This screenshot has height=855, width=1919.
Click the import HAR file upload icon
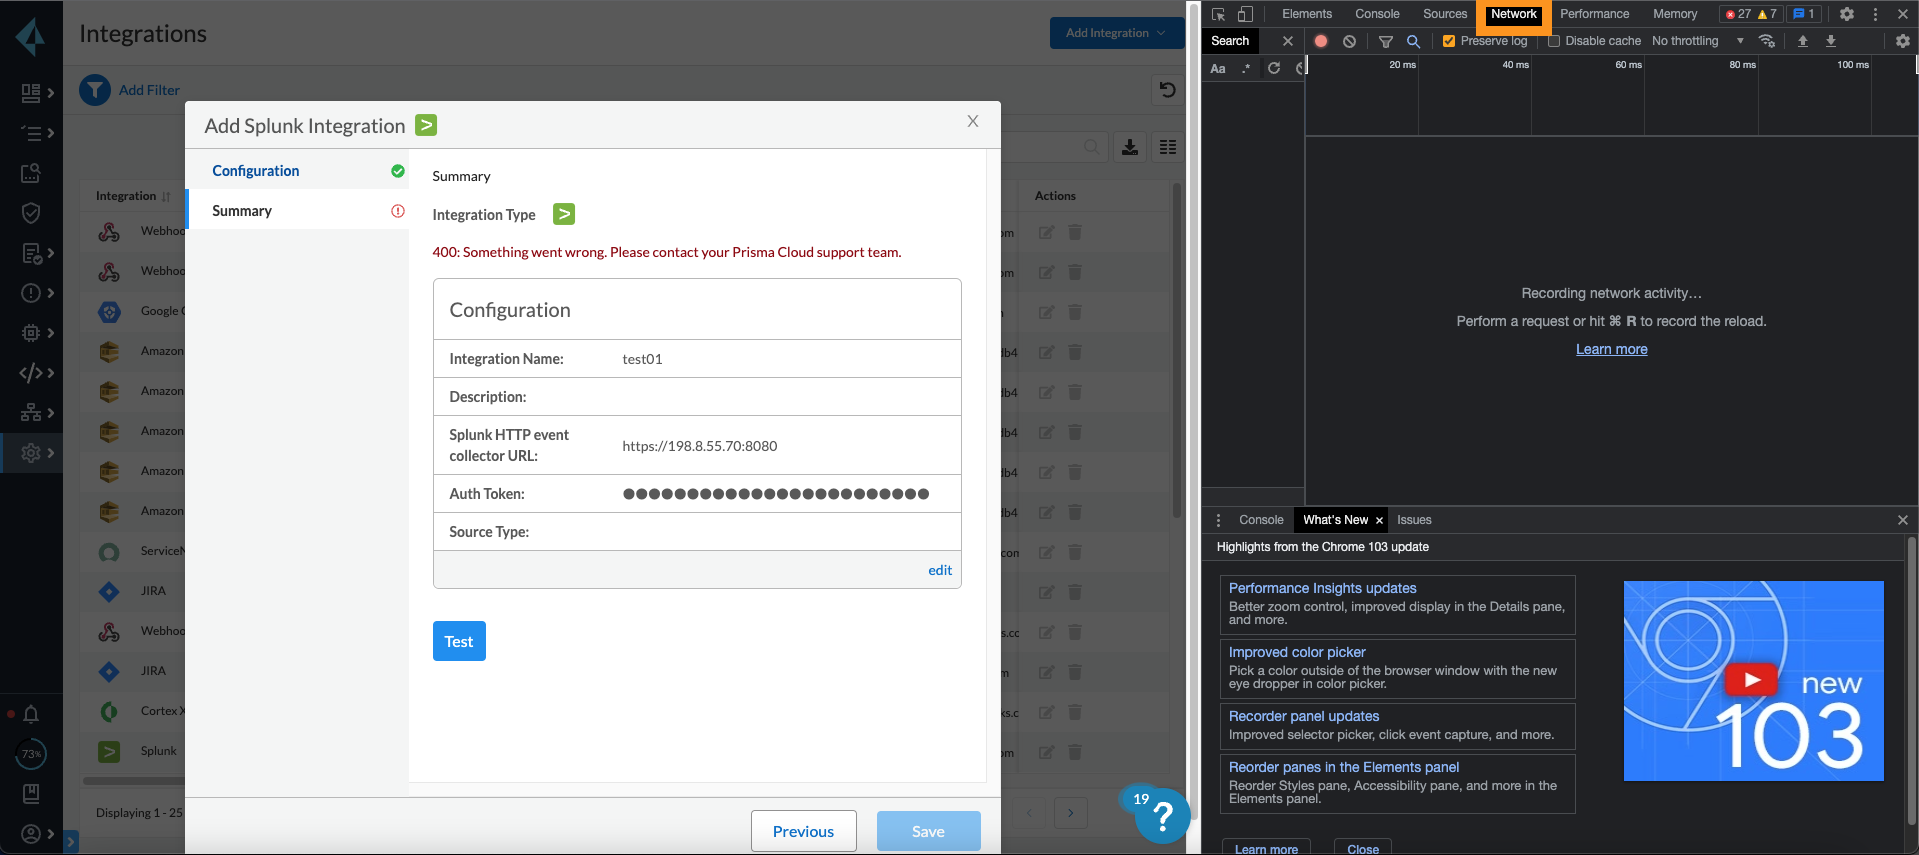[x=1803, y=41]
